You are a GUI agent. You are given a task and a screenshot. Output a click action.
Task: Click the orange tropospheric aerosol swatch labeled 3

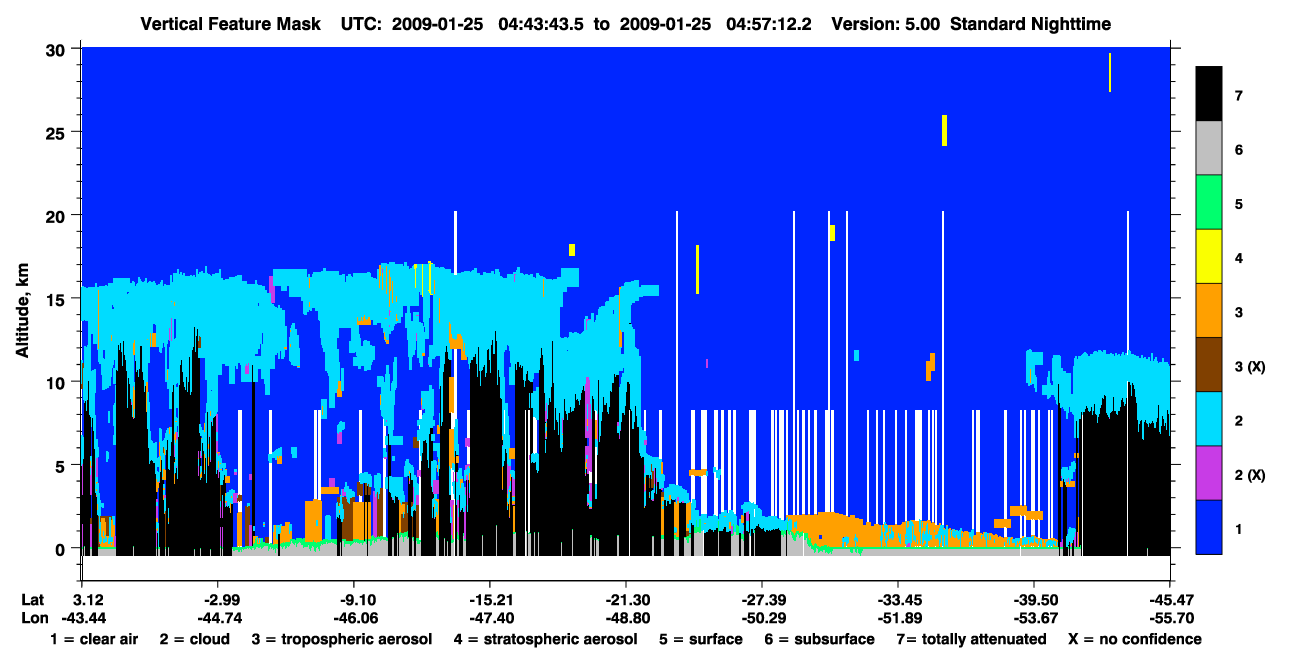[1209, 311]
